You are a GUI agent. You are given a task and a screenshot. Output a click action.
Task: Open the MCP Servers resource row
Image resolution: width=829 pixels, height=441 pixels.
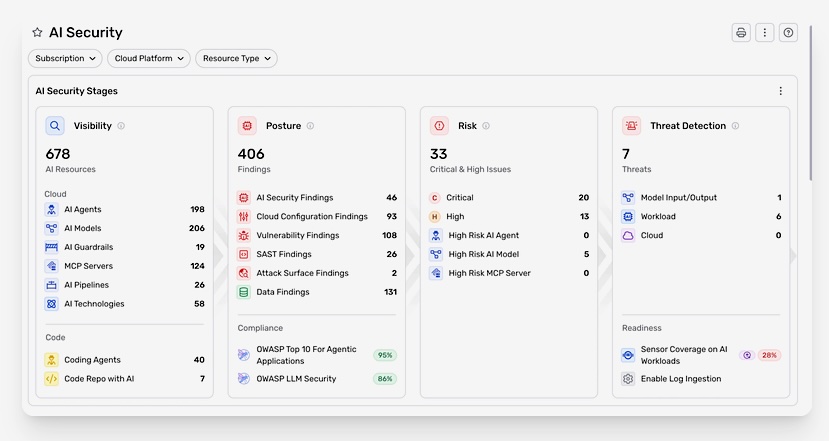coord(125,266)
